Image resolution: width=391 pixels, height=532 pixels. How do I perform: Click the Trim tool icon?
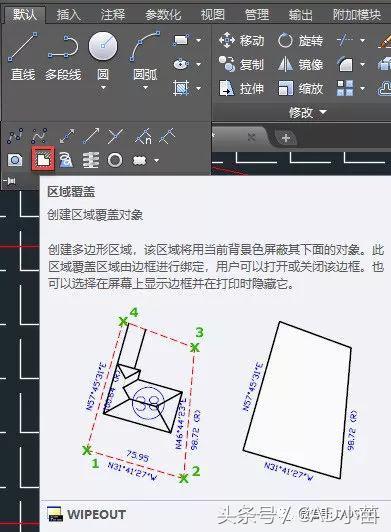[345, 40]
